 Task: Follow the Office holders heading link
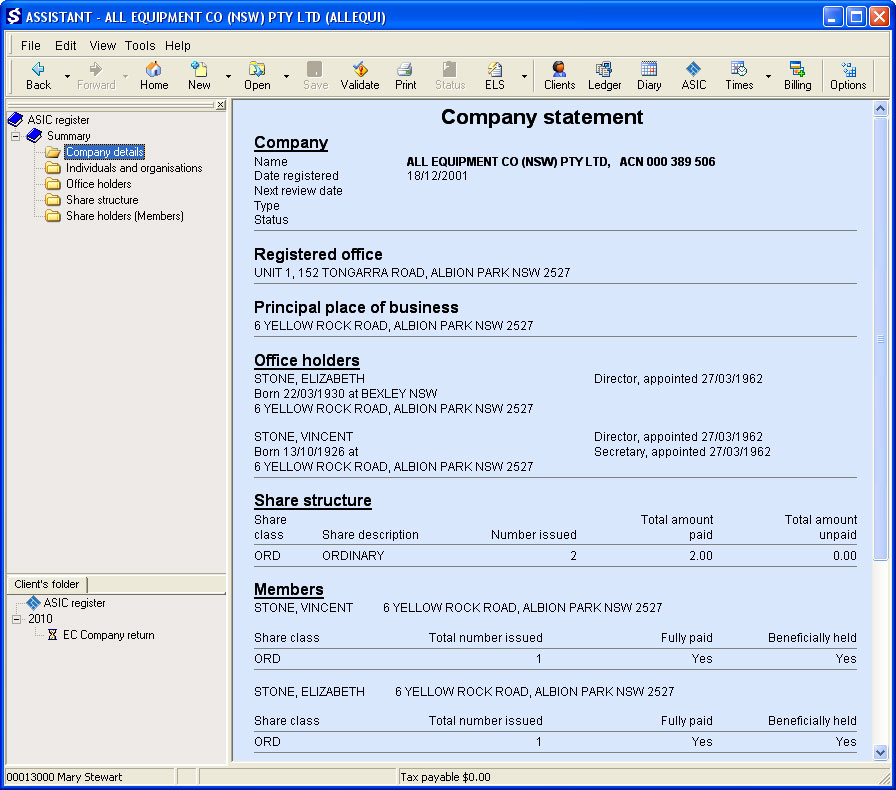(307, 361)
